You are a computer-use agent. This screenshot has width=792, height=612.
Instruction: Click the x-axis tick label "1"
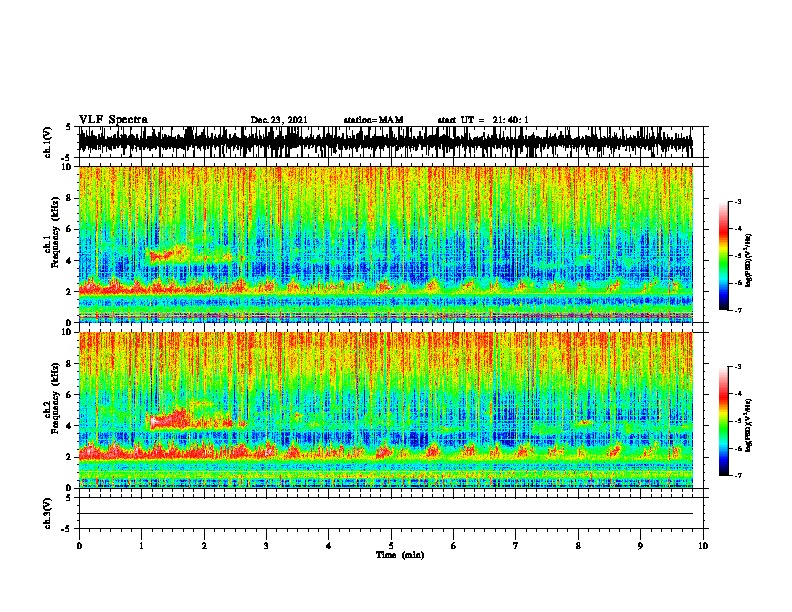[x=141, y=546]
